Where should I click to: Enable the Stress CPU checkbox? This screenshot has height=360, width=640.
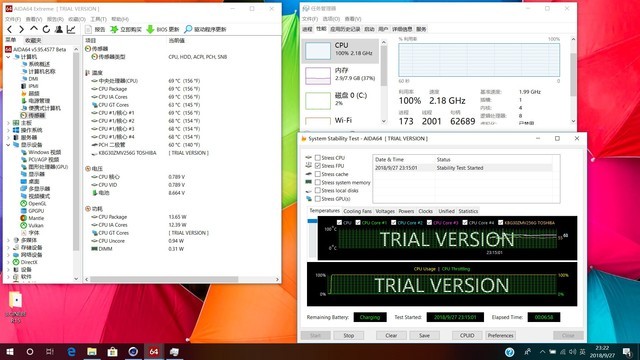pos(318,158)
